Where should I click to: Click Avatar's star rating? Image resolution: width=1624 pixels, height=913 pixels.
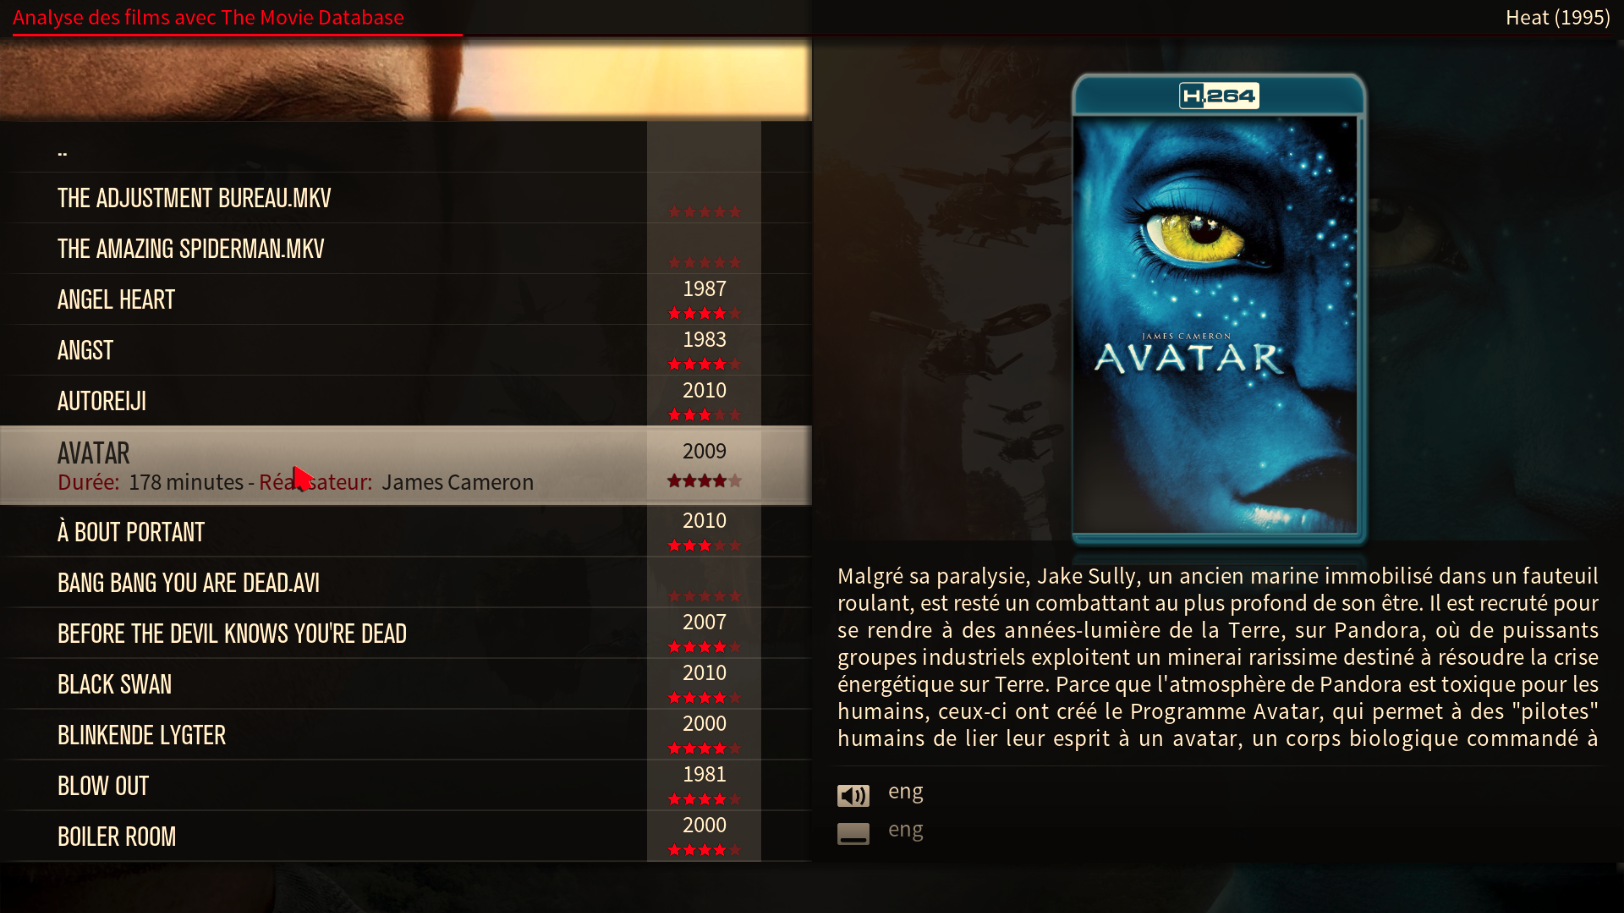704,481
